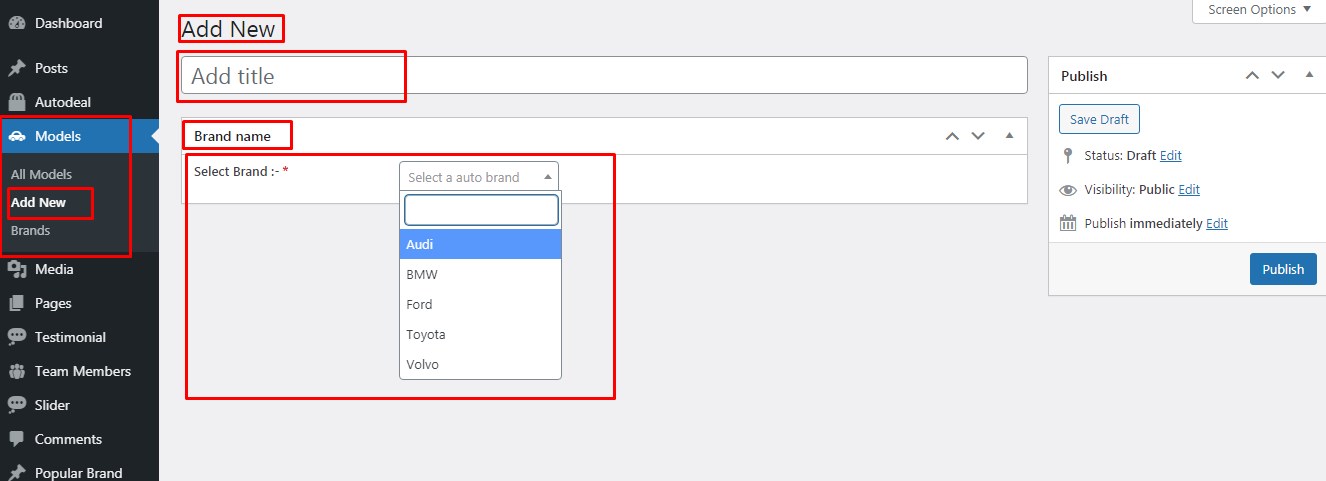1326x481 pixels.
Task: Collapse the Brand name panel toggle triangle
Action: 1009,136
